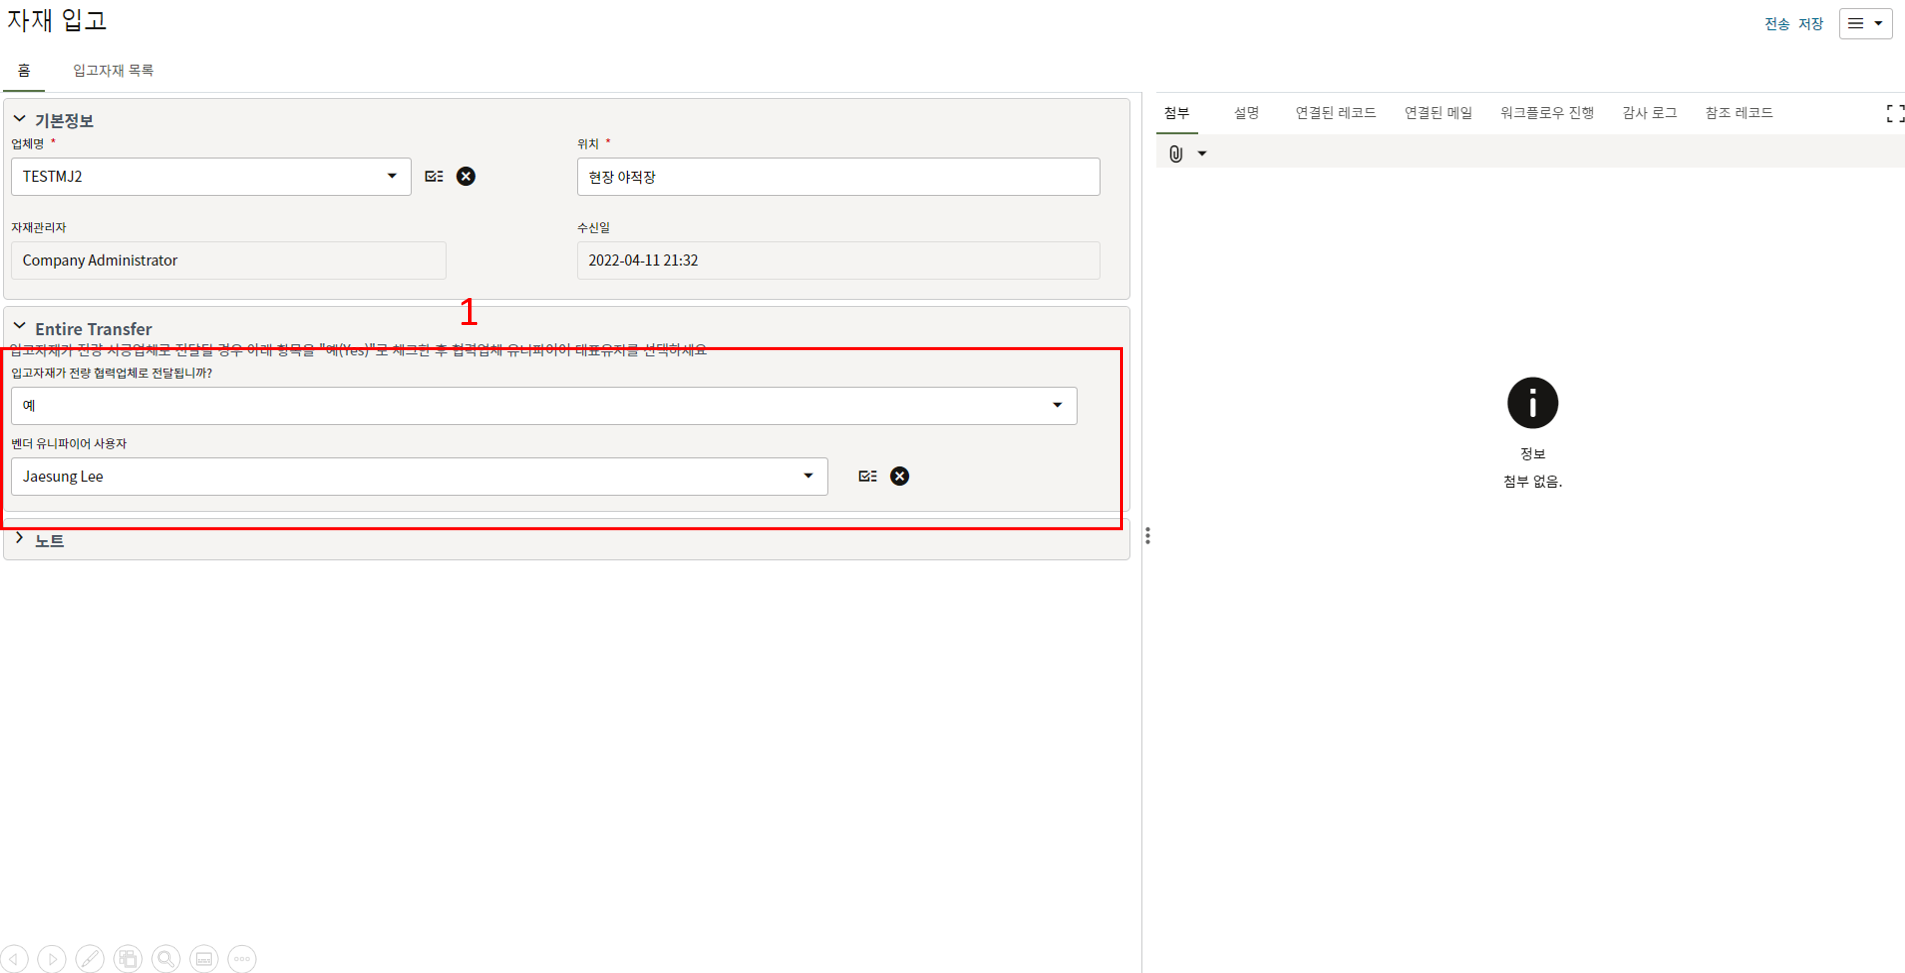Click the magnifier zoom slideshow icon
The width and height of the screenshot is (1905, 973).
(x=166, y=959)
